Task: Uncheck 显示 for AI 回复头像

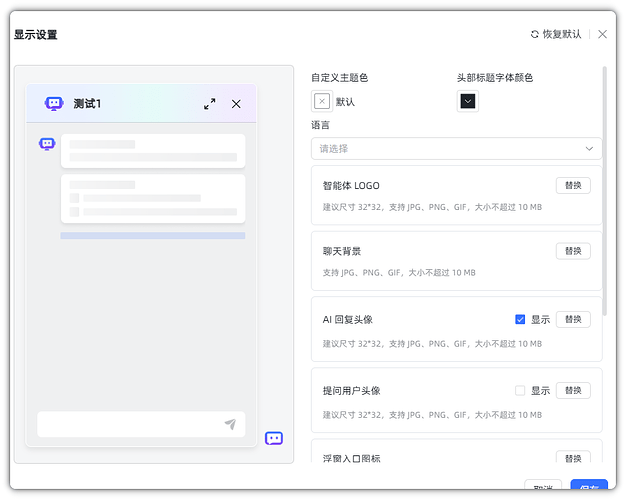Action: (x=520, y=320)
